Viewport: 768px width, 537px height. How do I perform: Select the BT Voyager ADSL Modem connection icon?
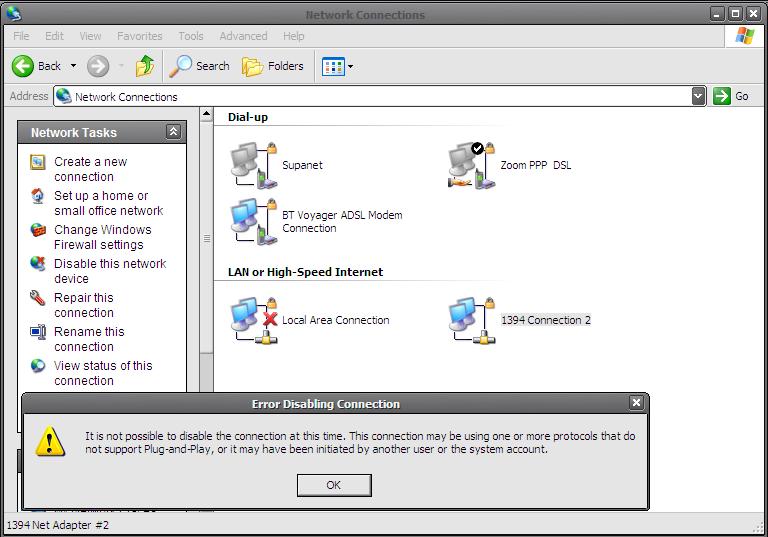(254, 221)
